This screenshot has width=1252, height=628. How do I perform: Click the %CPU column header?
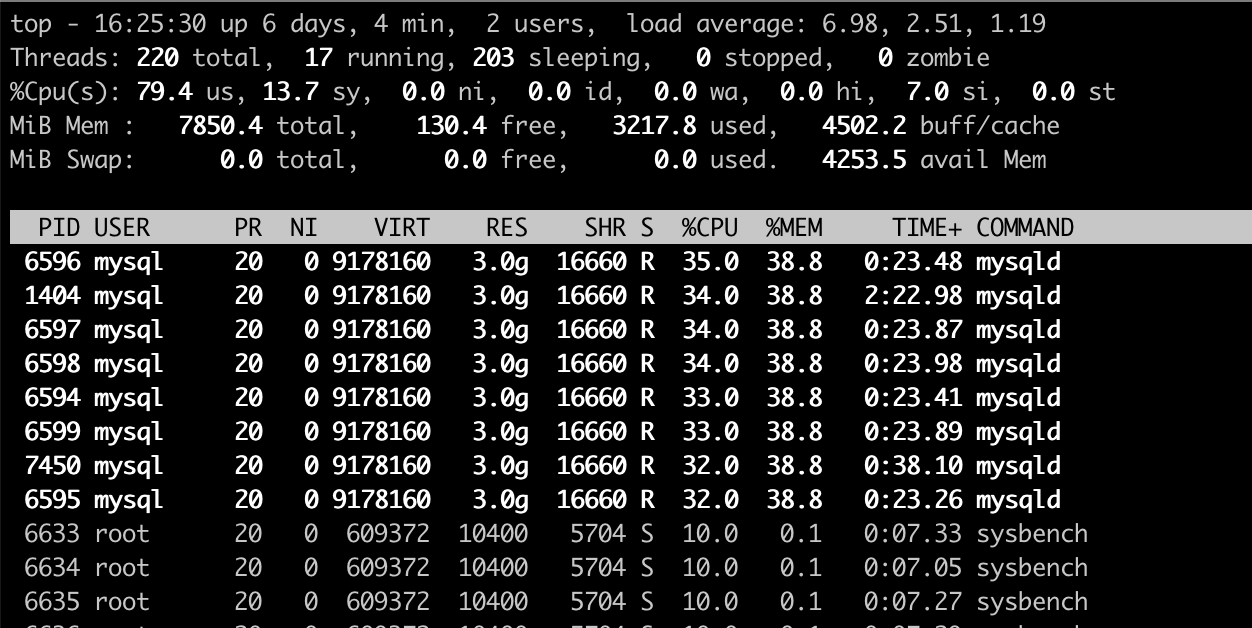[x=710, y=228]
